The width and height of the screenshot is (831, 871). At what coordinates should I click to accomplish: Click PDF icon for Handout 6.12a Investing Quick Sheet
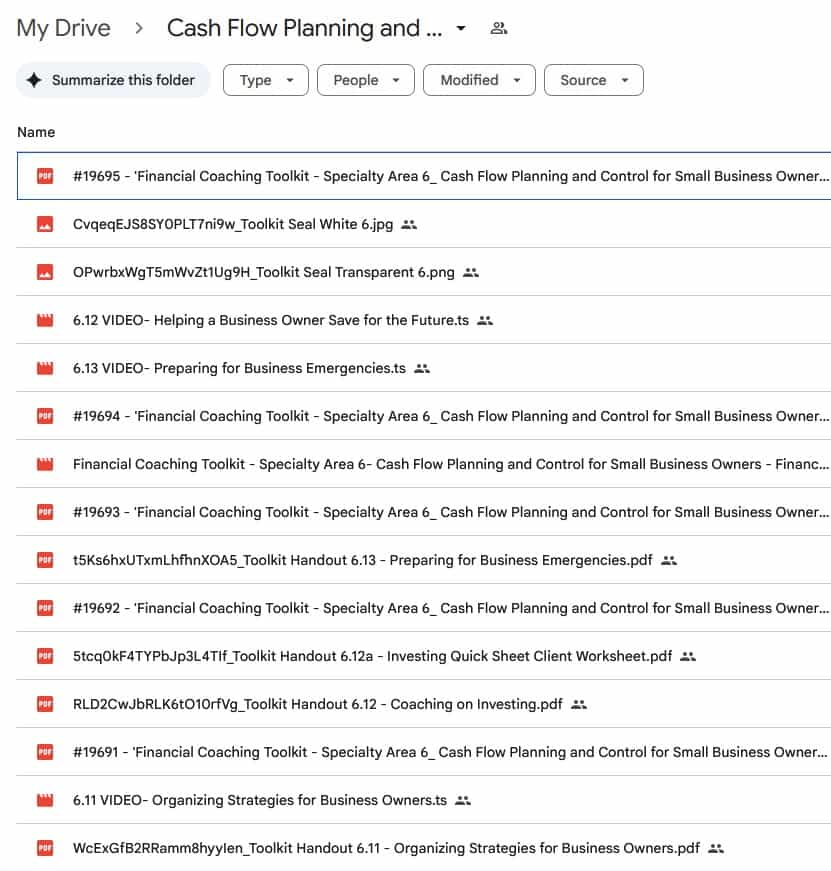(44, 656)
